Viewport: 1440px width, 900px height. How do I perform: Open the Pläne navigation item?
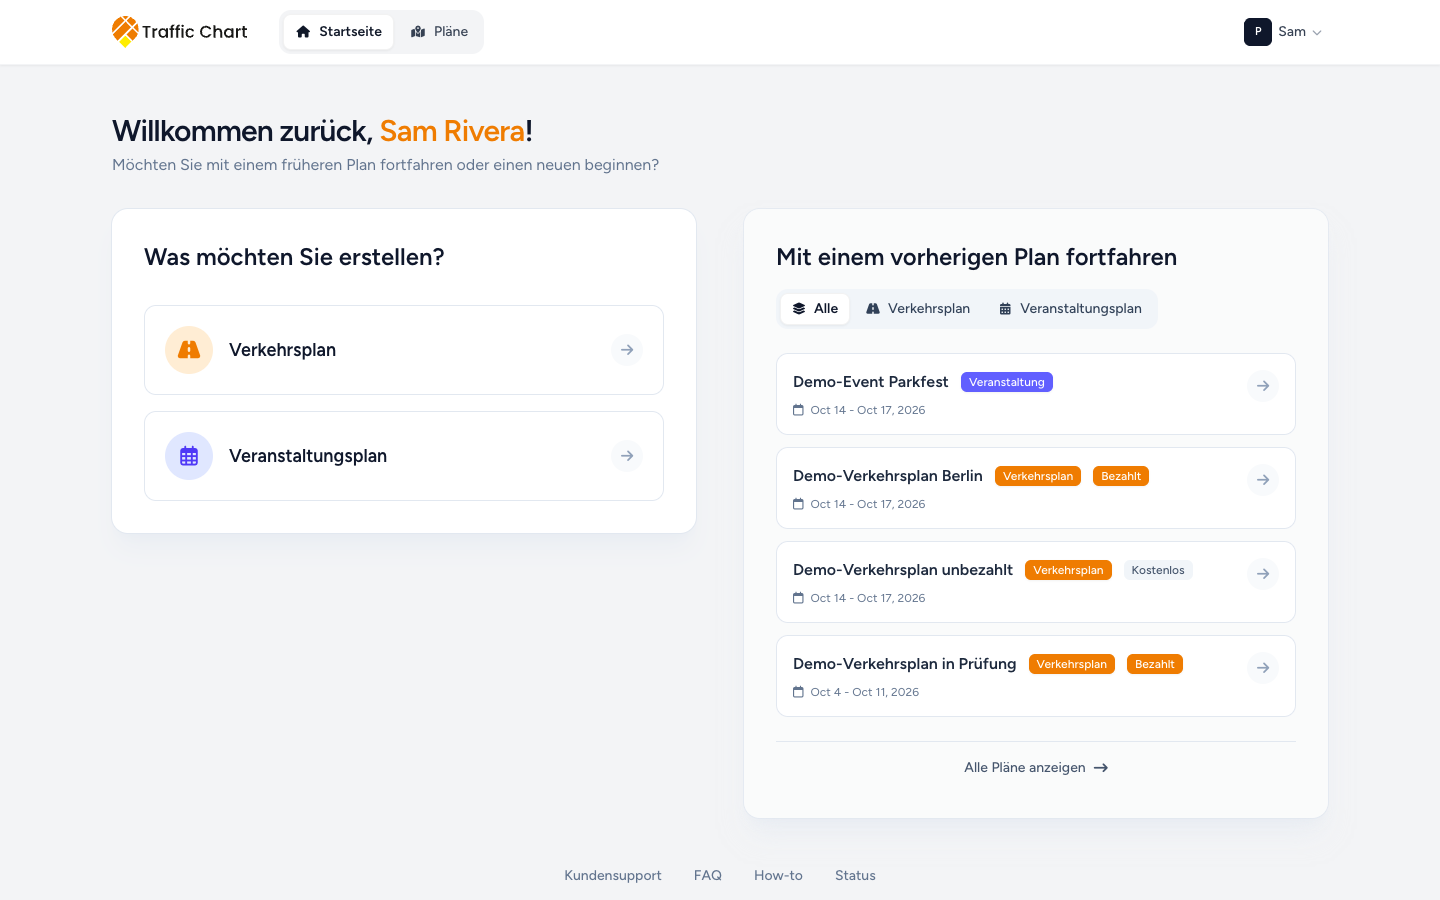click(439, 32)
